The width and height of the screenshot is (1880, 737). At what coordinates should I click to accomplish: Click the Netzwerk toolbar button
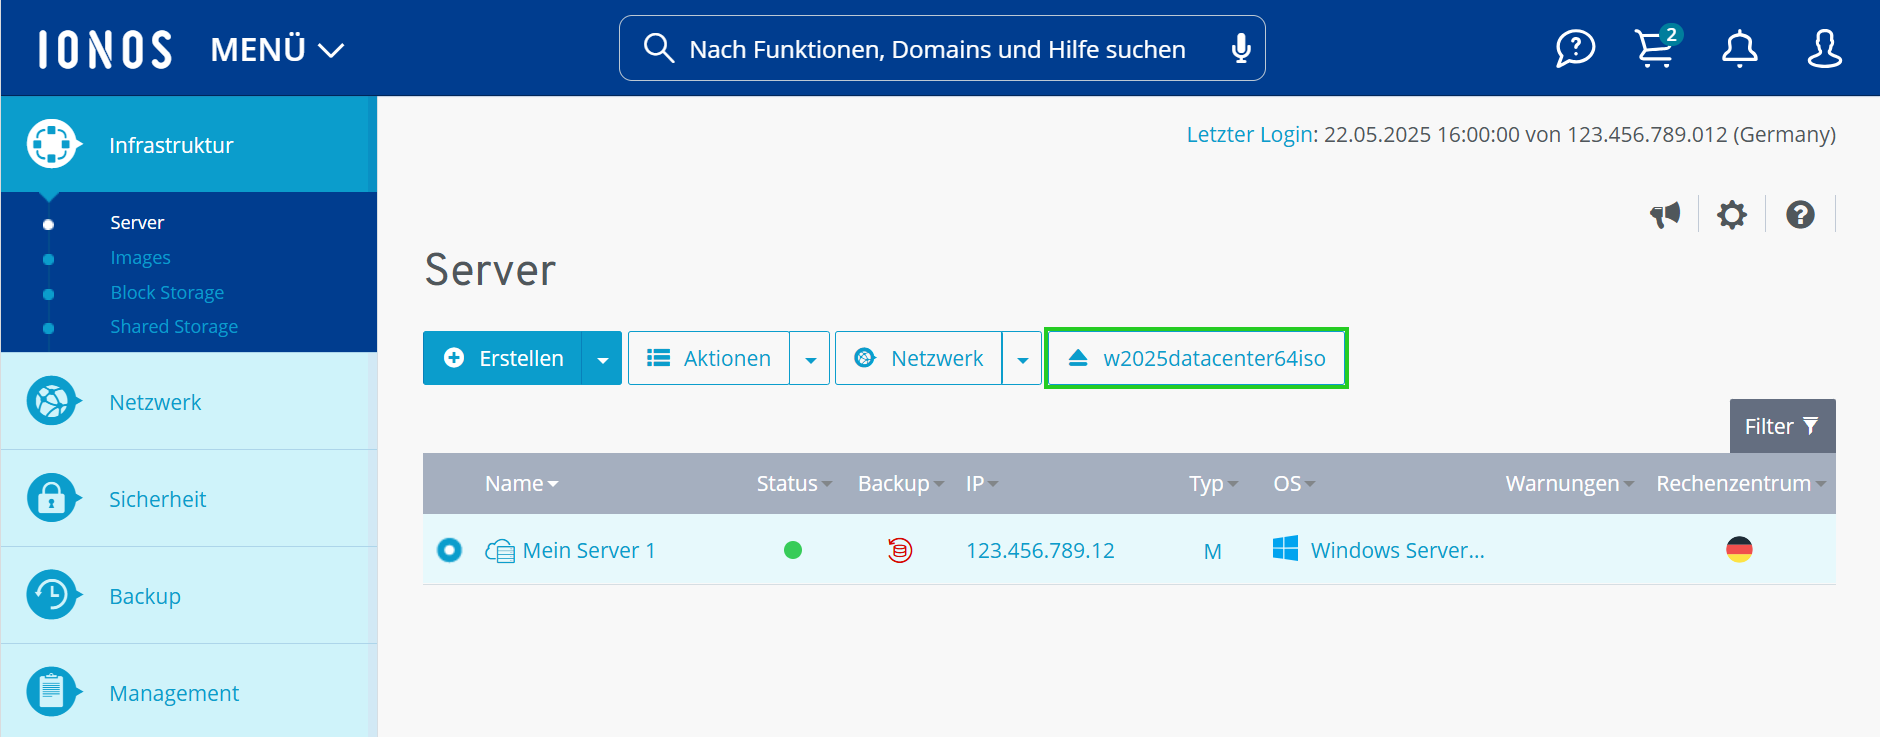[x=918, y=358]
